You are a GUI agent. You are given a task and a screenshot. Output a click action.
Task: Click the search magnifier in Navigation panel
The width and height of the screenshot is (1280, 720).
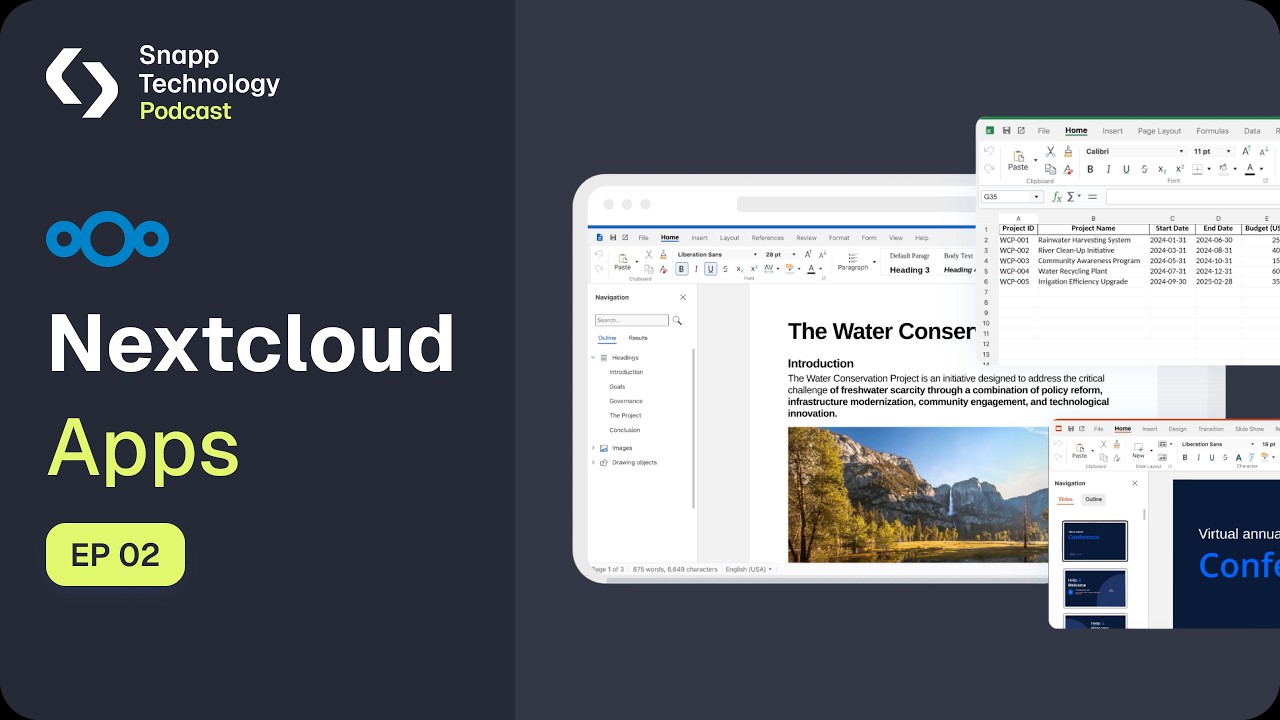coord(677,321)
